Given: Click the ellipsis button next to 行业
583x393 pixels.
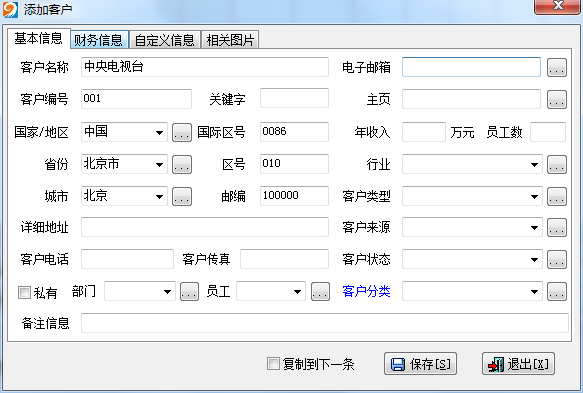Looking at the screenshot, I should (557, 164).
